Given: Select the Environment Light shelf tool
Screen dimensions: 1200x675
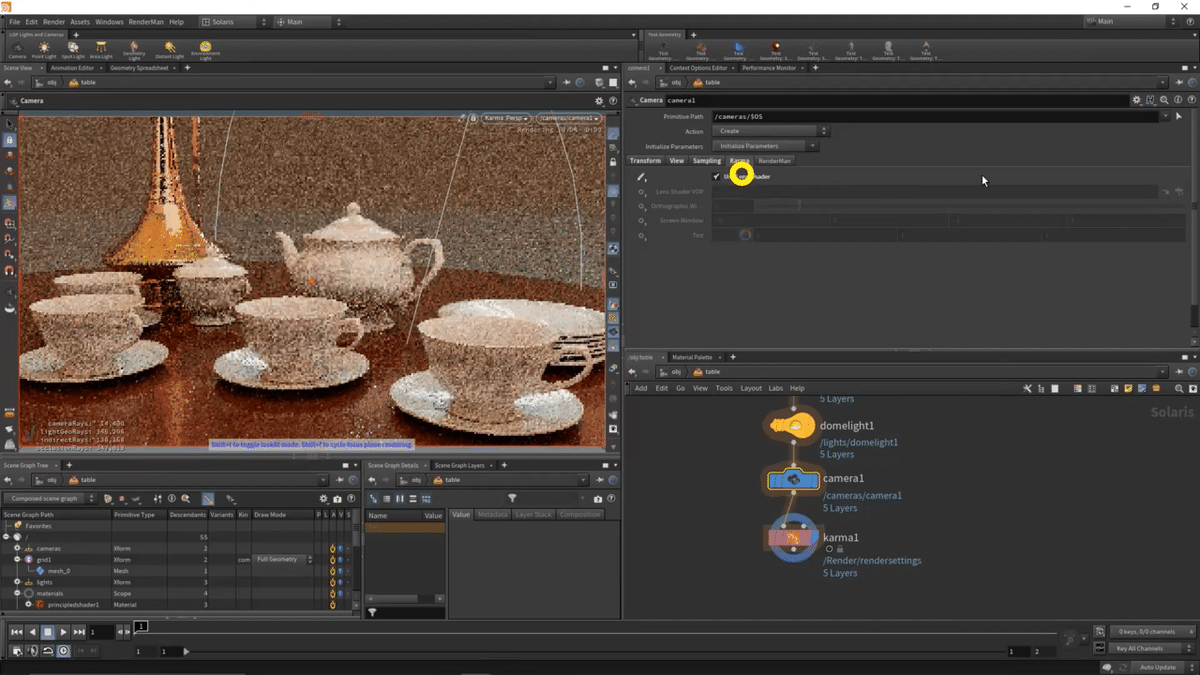Looking at the screenshot, I should [x=205, y=49].
